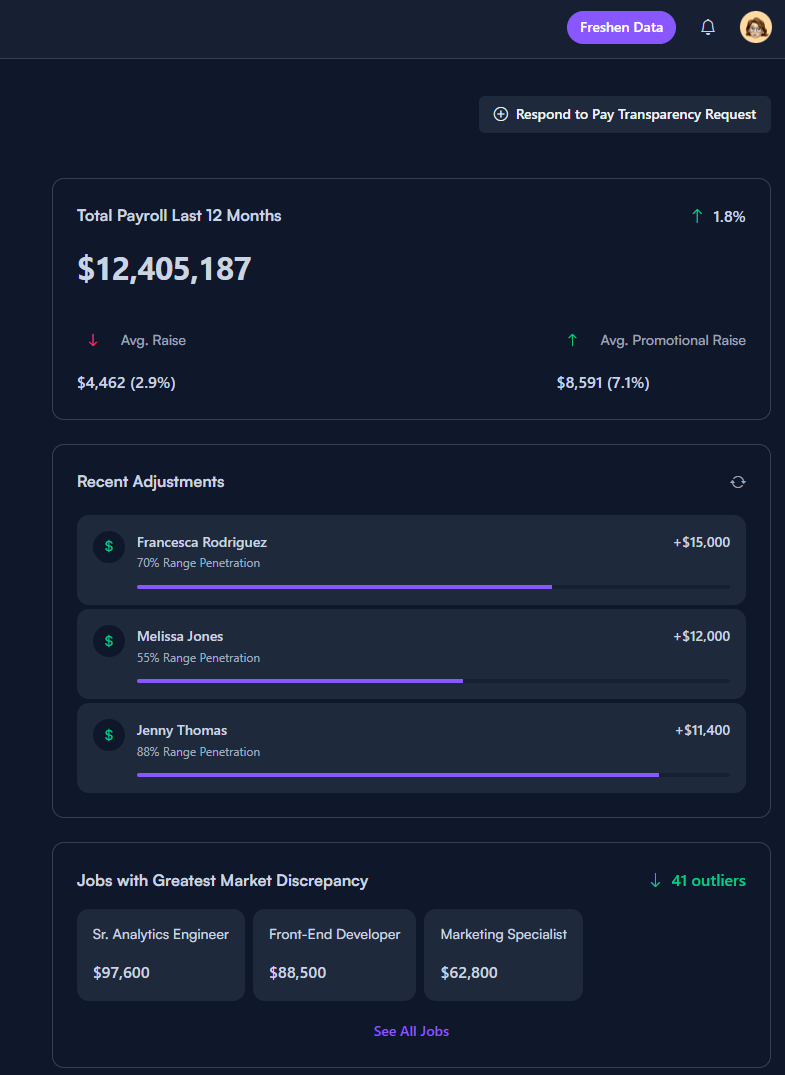Screen dimensions: 785x1075
Task: Click the refresh icon on Recent Adjustments
Action: point(737,481)
